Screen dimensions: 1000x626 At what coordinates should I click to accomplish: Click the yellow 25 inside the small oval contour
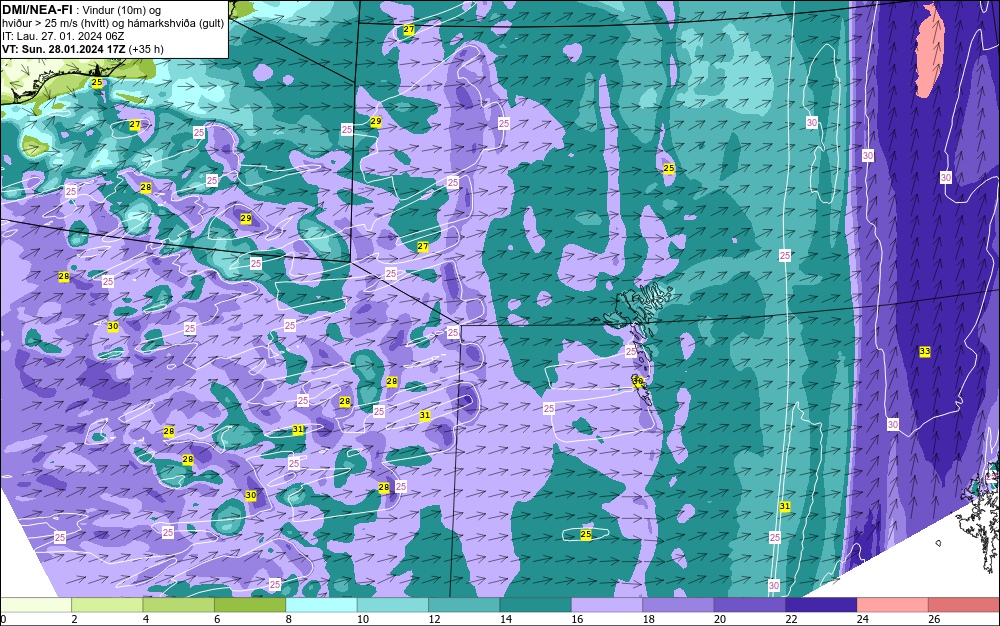tap(585, 534)
